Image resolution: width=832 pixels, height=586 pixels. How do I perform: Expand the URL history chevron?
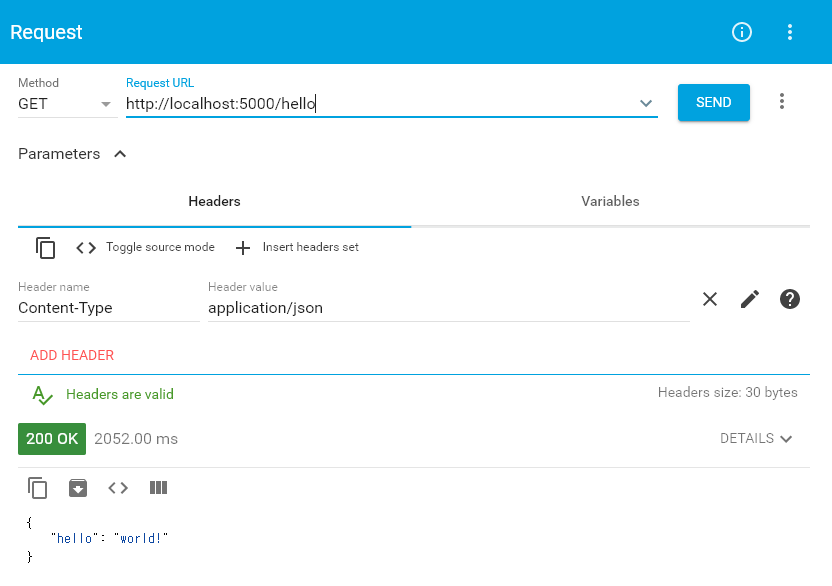click(x=645, y=103)
